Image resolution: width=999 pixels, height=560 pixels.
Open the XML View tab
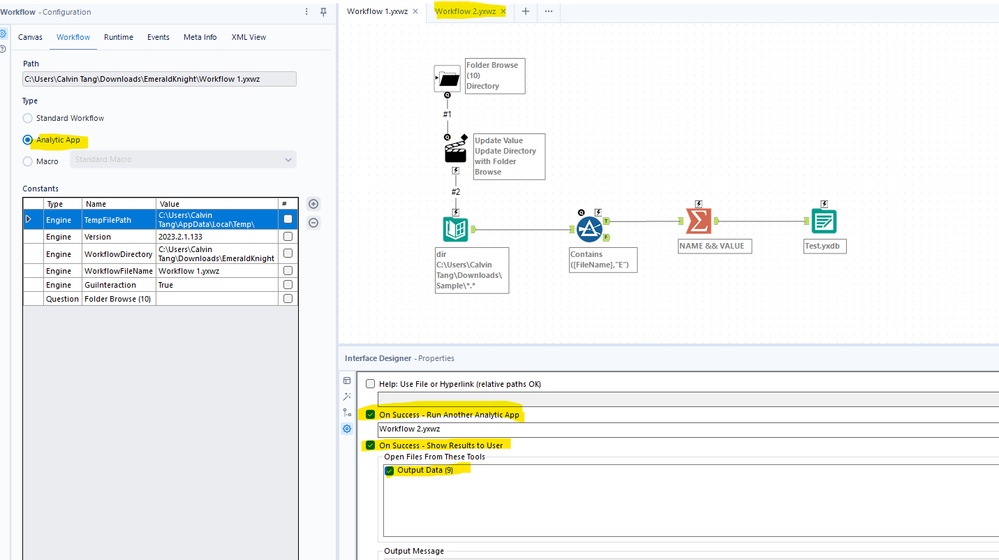coord(249,37)
